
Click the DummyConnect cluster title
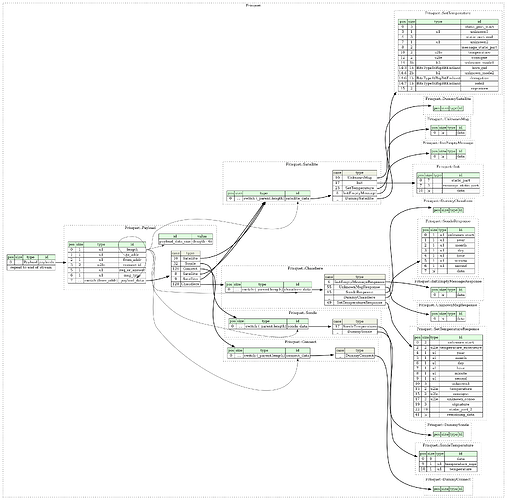[448, 480]
